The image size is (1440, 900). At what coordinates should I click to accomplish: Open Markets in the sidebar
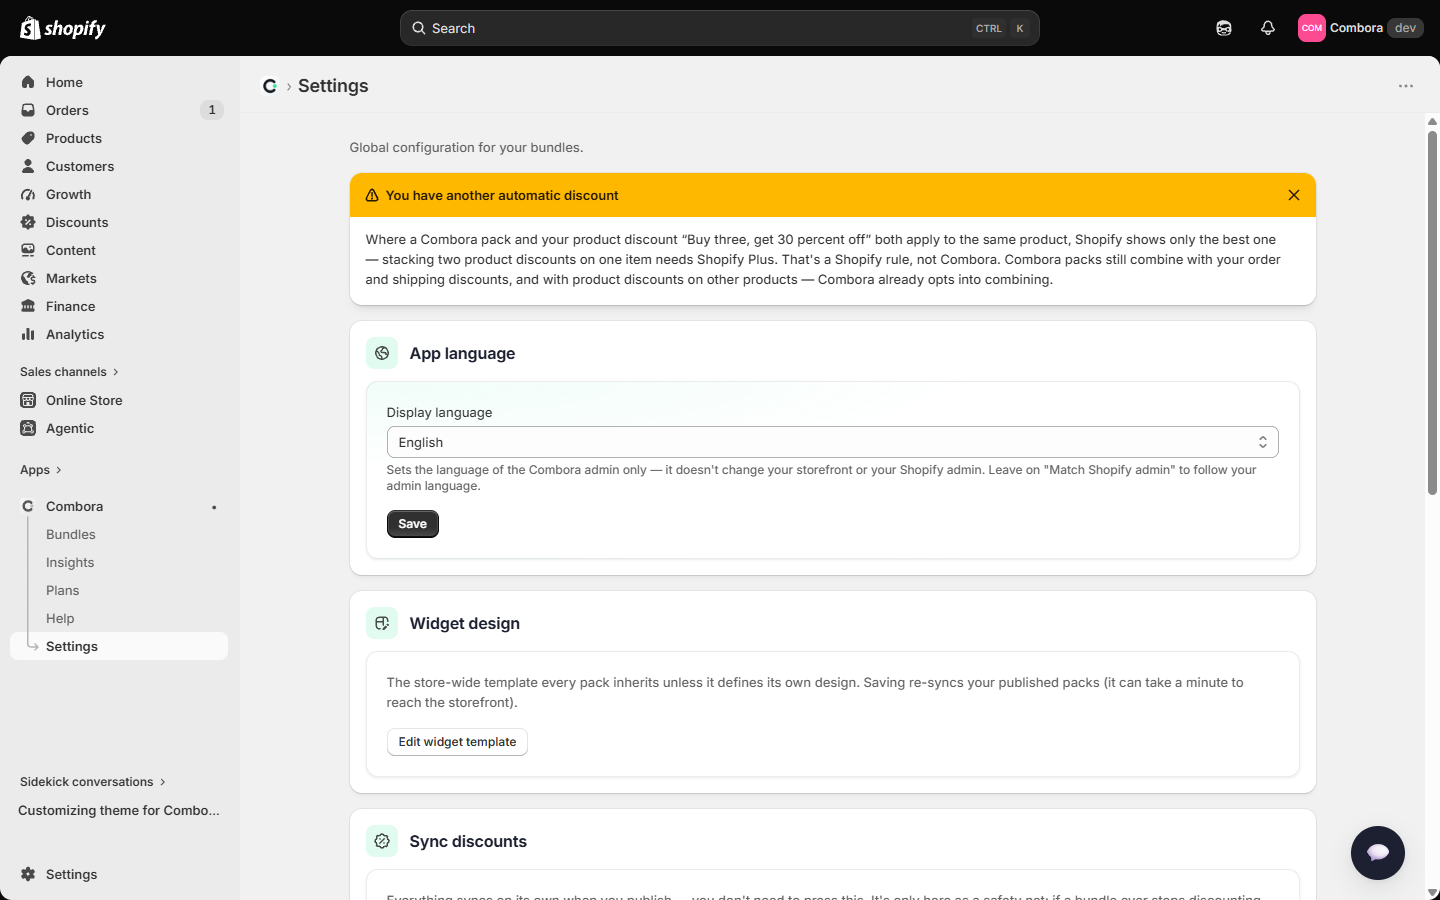(x=119, y=278)
